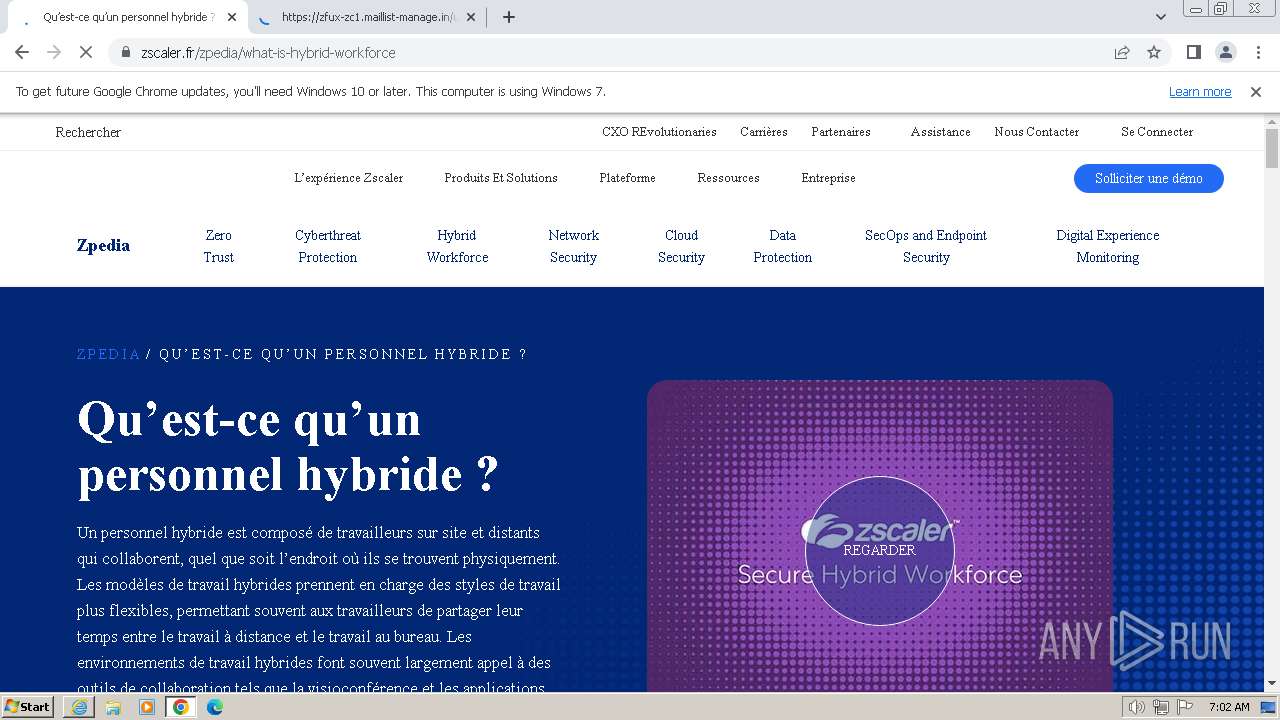The height and width of the screenshot is (720, 1280).
Task: Click Se Connecter to sign in
Action: (1157, 132)
